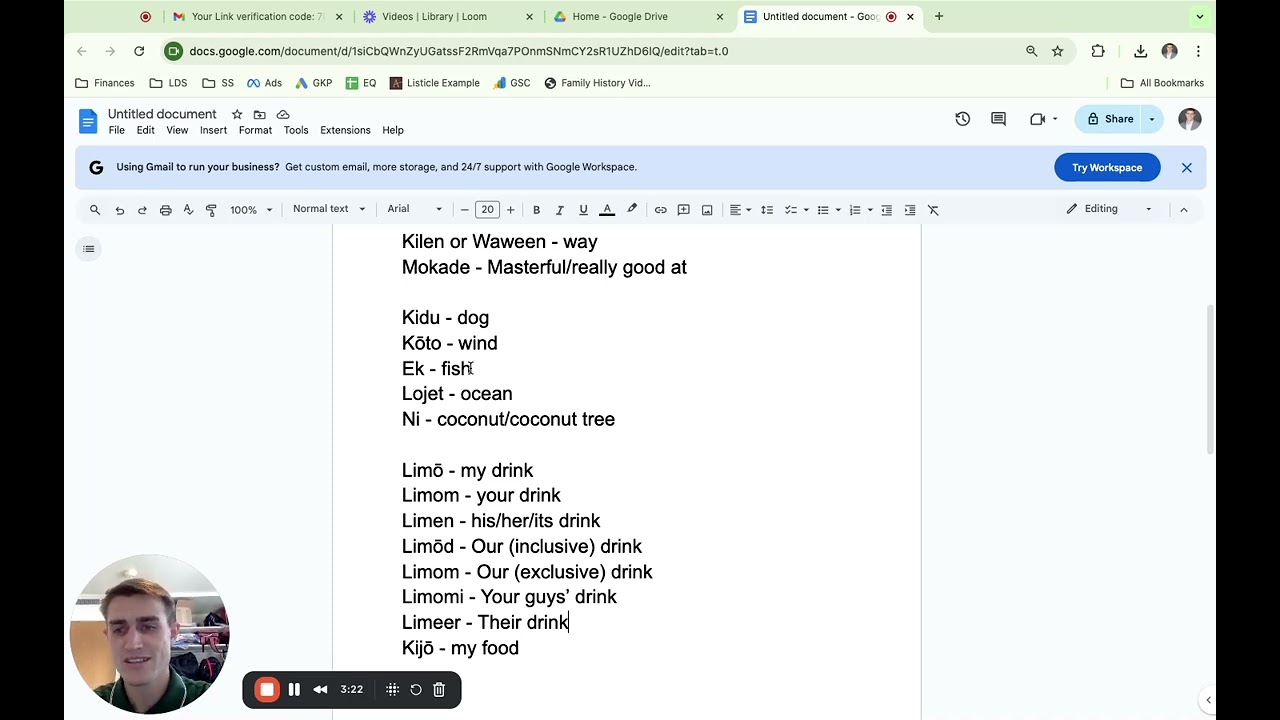
Task: Open the All Bookmarks folder
Action: (1162, 83)
